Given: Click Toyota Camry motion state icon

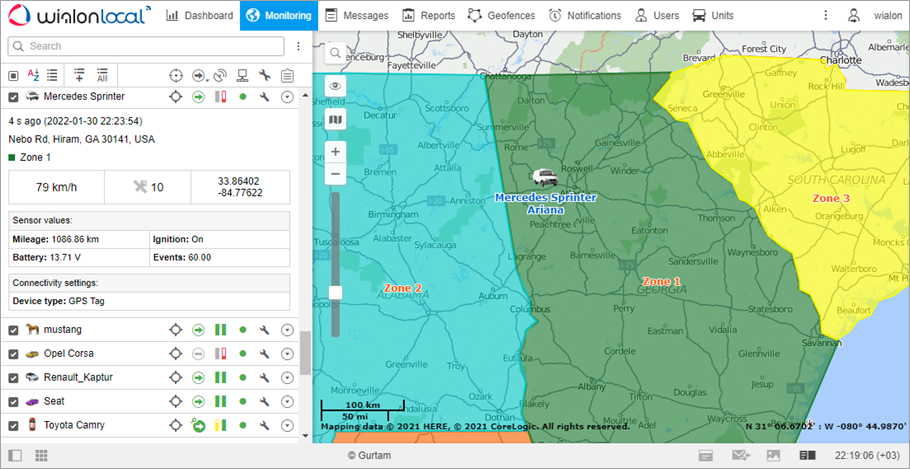Looking at the screenshot, I should click(x=198, y=426).
